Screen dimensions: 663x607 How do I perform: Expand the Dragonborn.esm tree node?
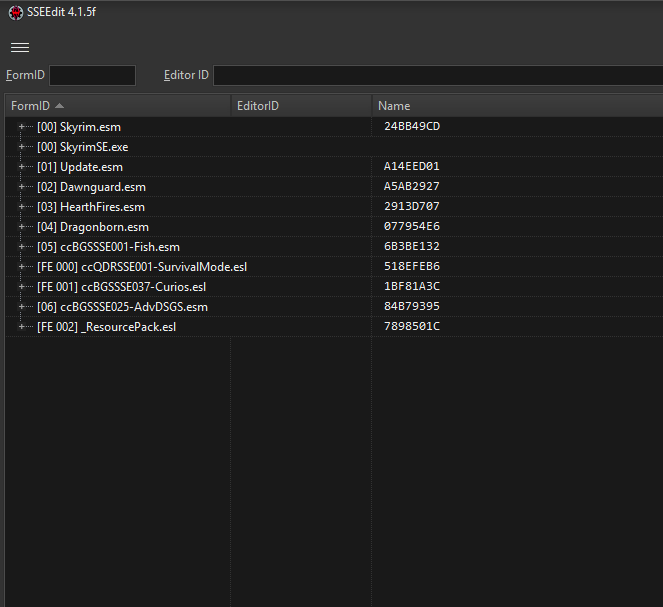pos(21,227)
